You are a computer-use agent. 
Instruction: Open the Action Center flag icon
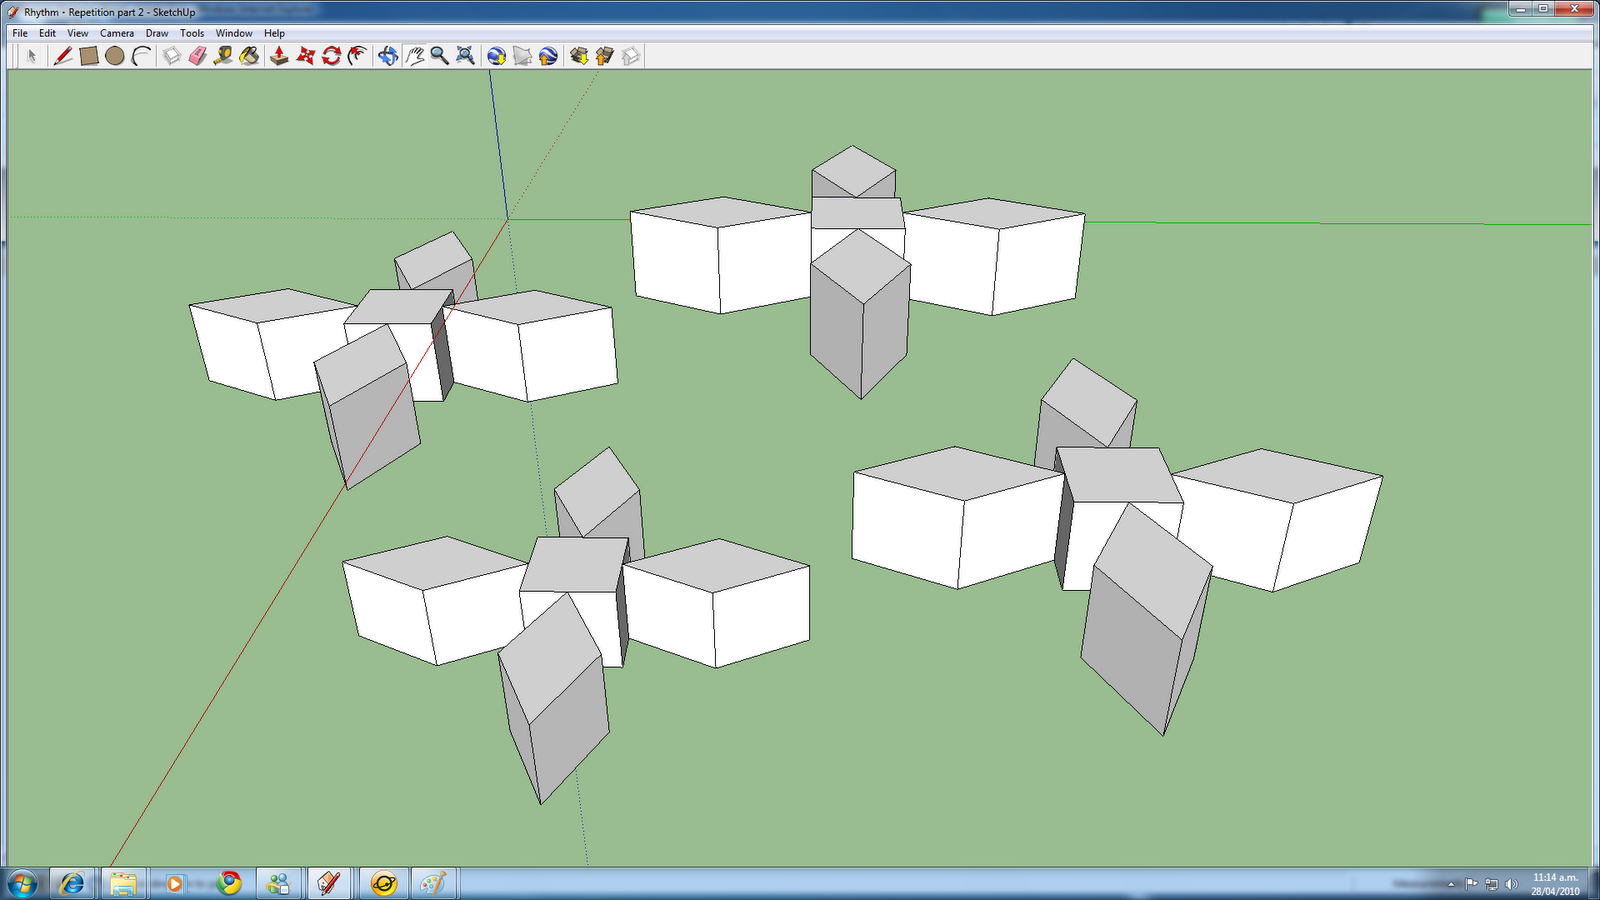1471,884
